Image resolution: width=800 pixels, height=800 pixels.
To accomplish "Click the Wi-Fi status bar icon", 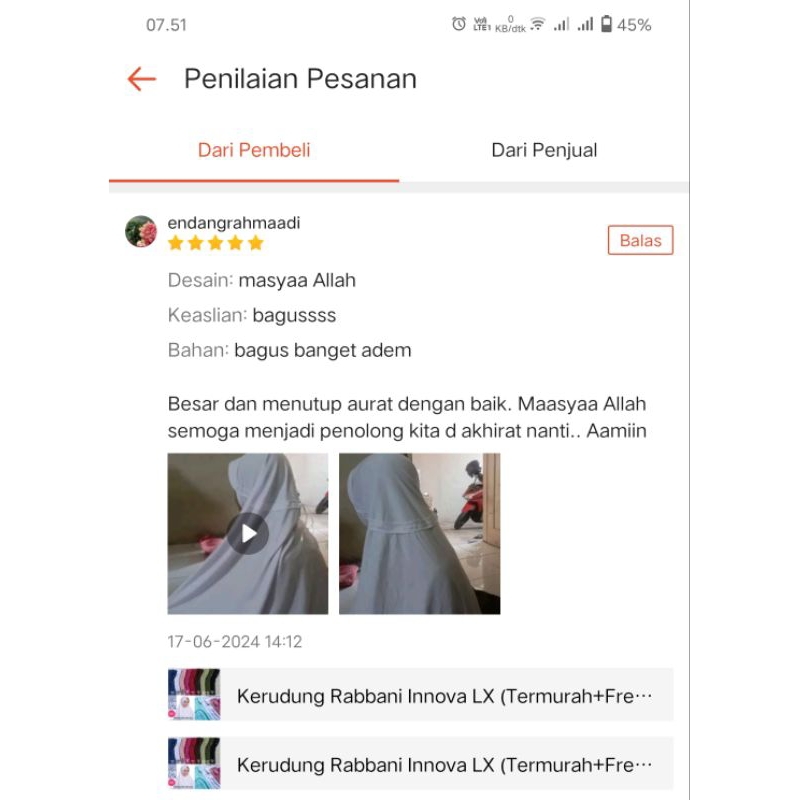I will point(538,24).
